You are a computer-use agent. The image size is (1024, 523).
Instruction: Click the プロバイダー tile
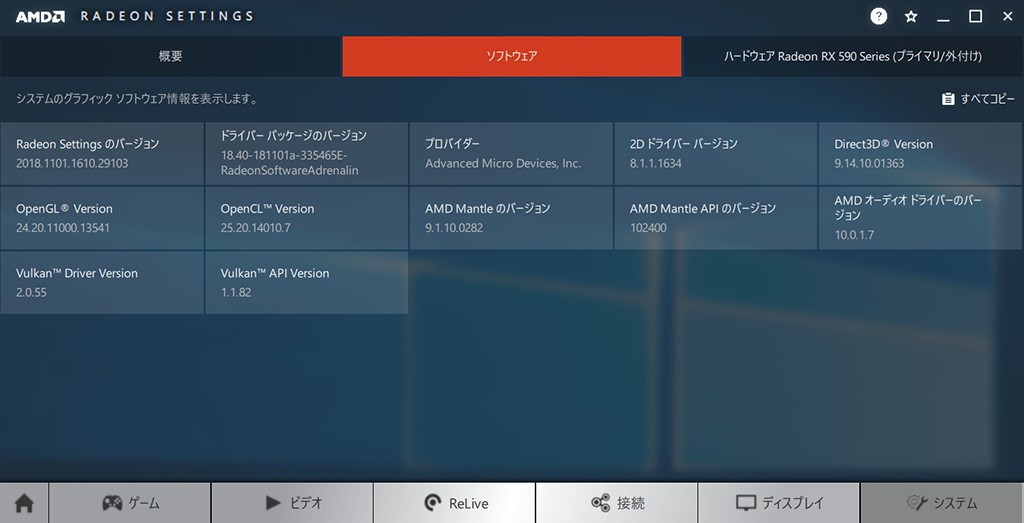point(511,153)
